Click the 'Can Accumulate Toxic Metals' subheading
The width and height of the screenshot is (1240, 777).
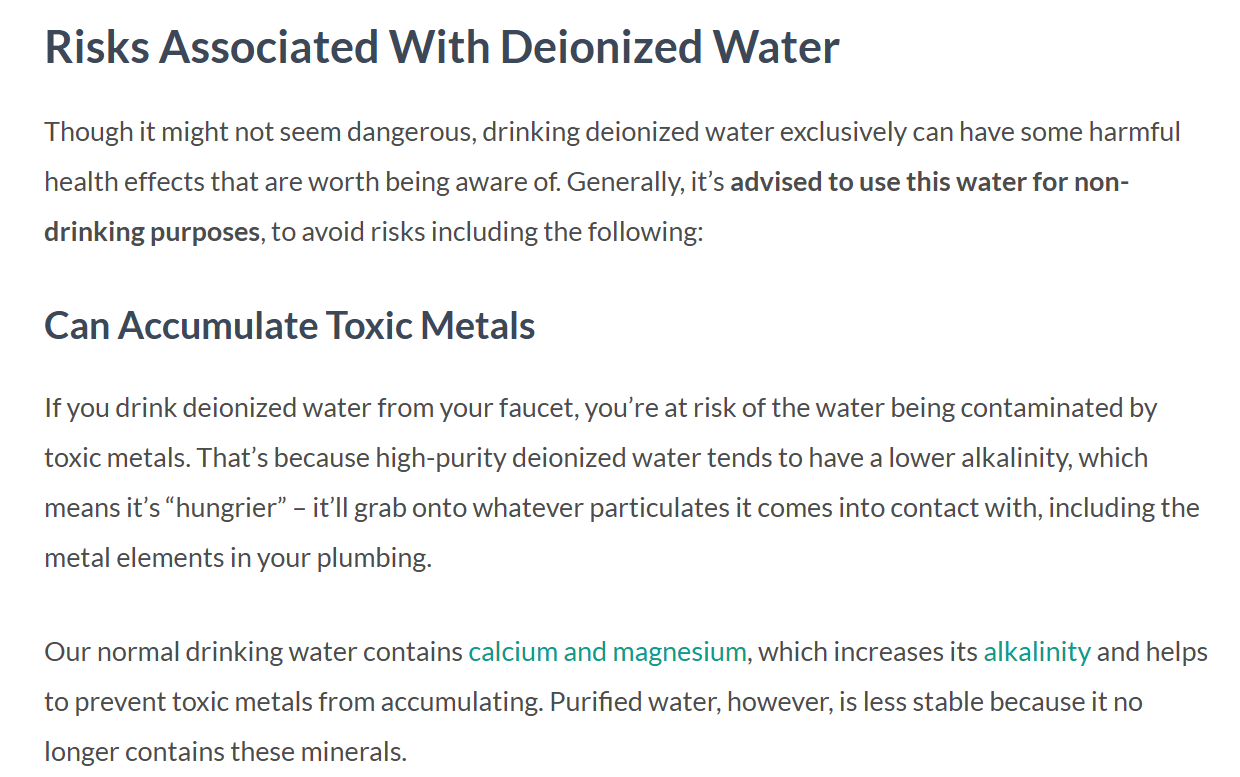290,326
